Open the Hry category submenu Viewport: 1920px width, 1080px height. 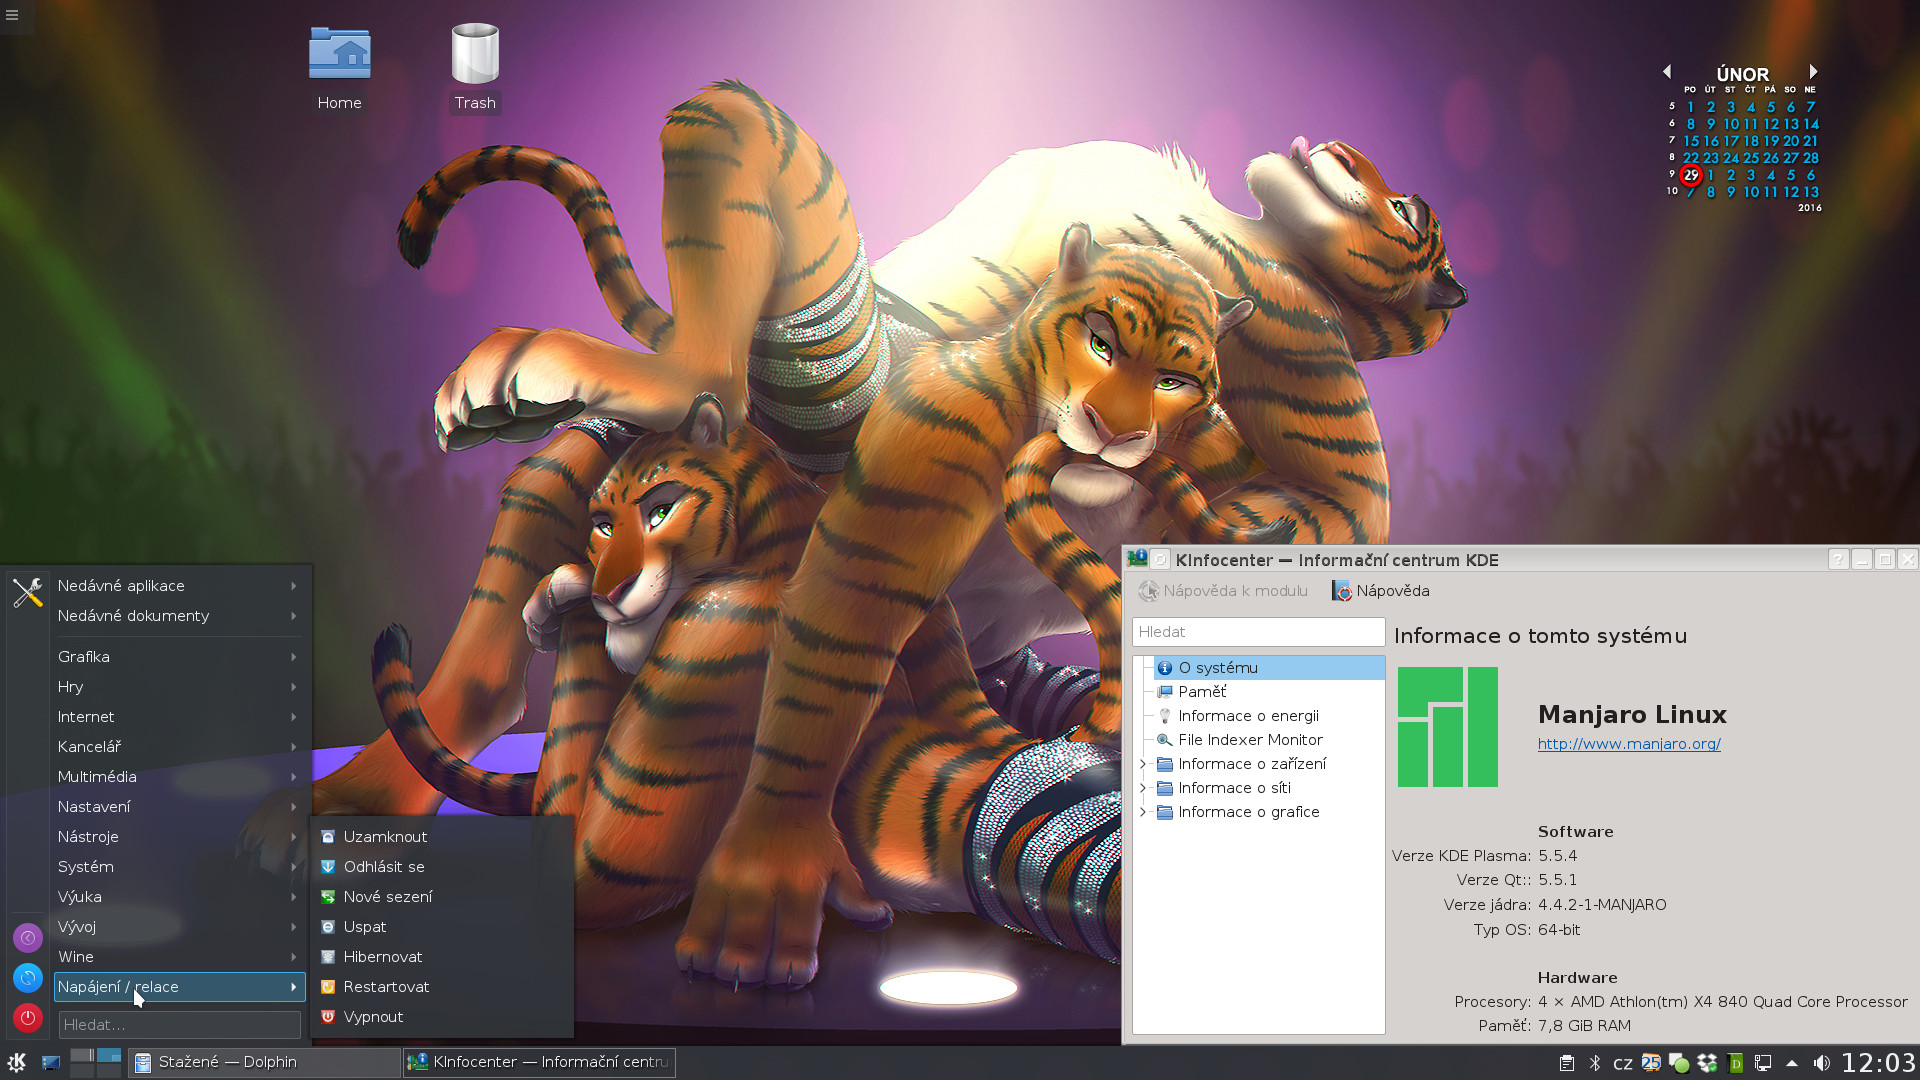[x=179, y=687]
